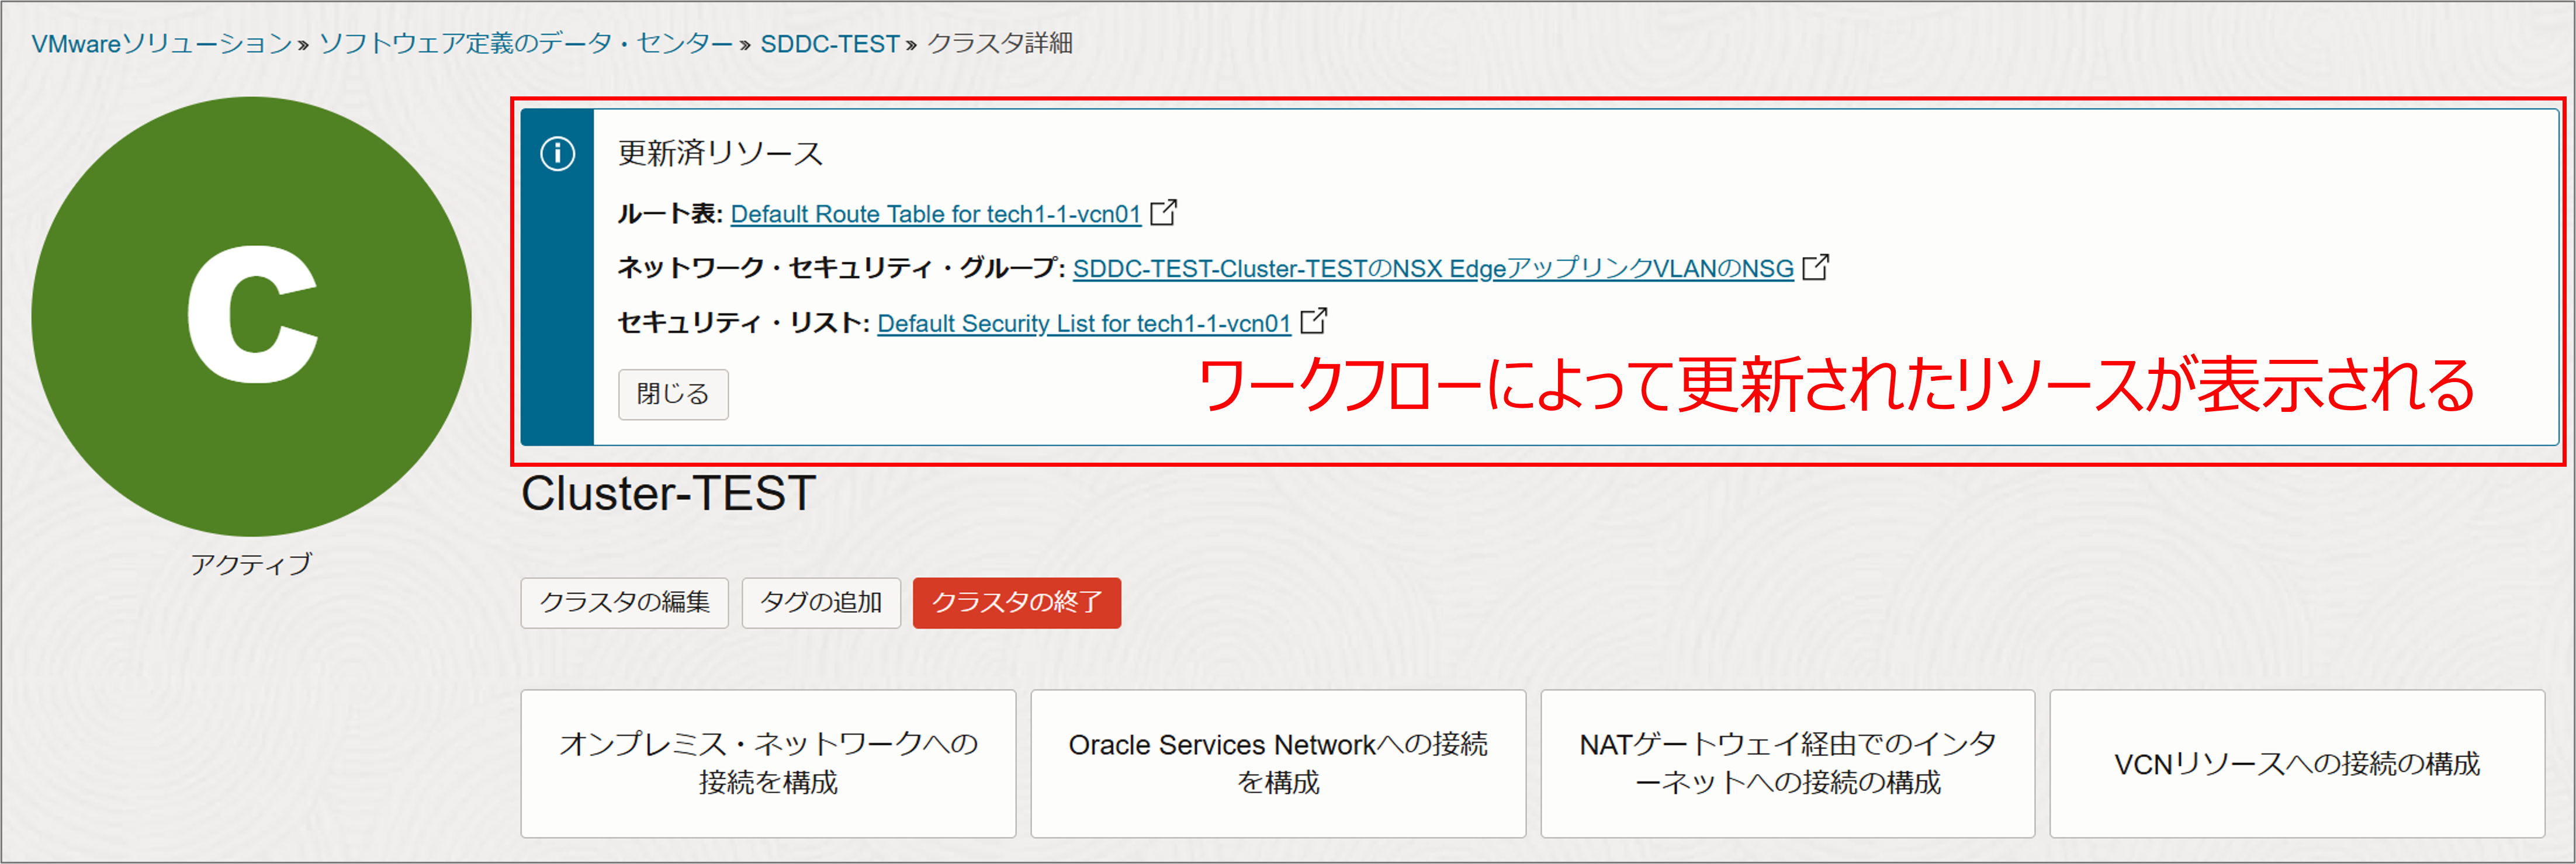Click the green Cluster status C icon
The width and height of the screenshot is (2576, 864).
[x=251, y=316]
